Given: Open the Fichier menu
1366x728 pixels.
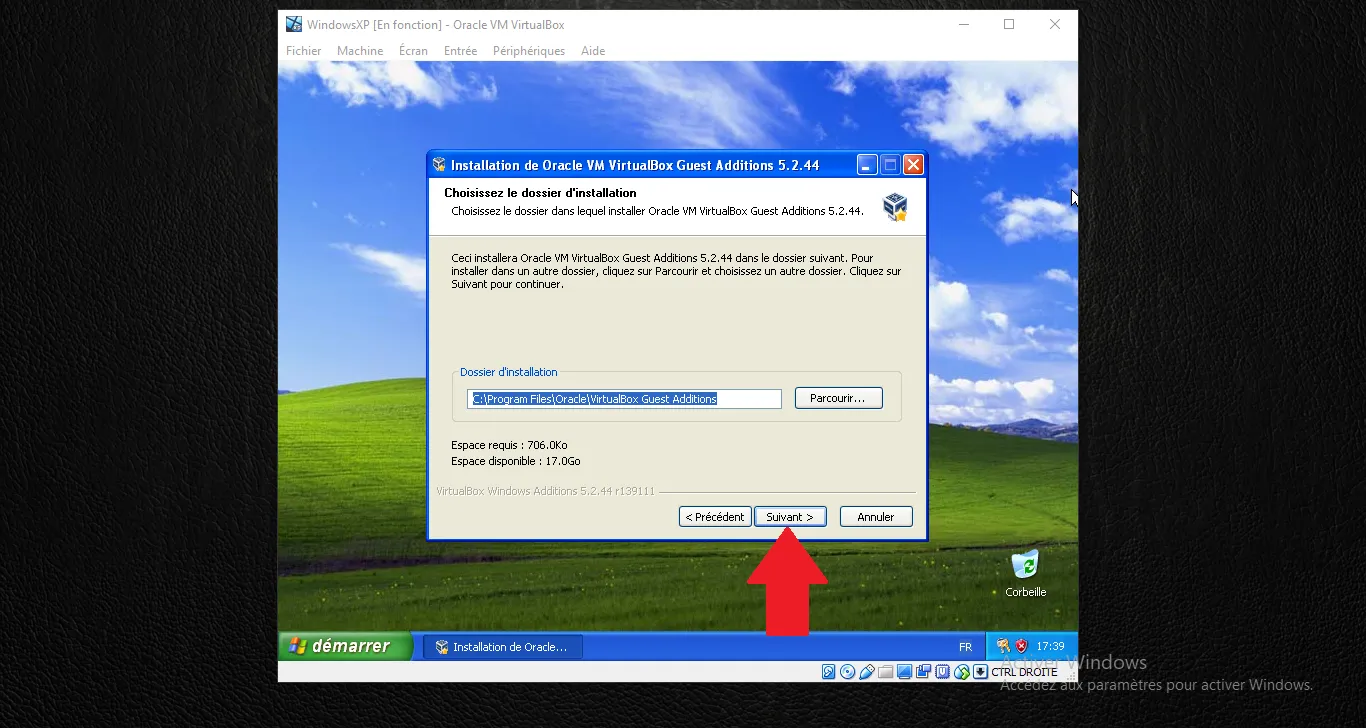Looking at the screenshot, I should pos(303,50).
